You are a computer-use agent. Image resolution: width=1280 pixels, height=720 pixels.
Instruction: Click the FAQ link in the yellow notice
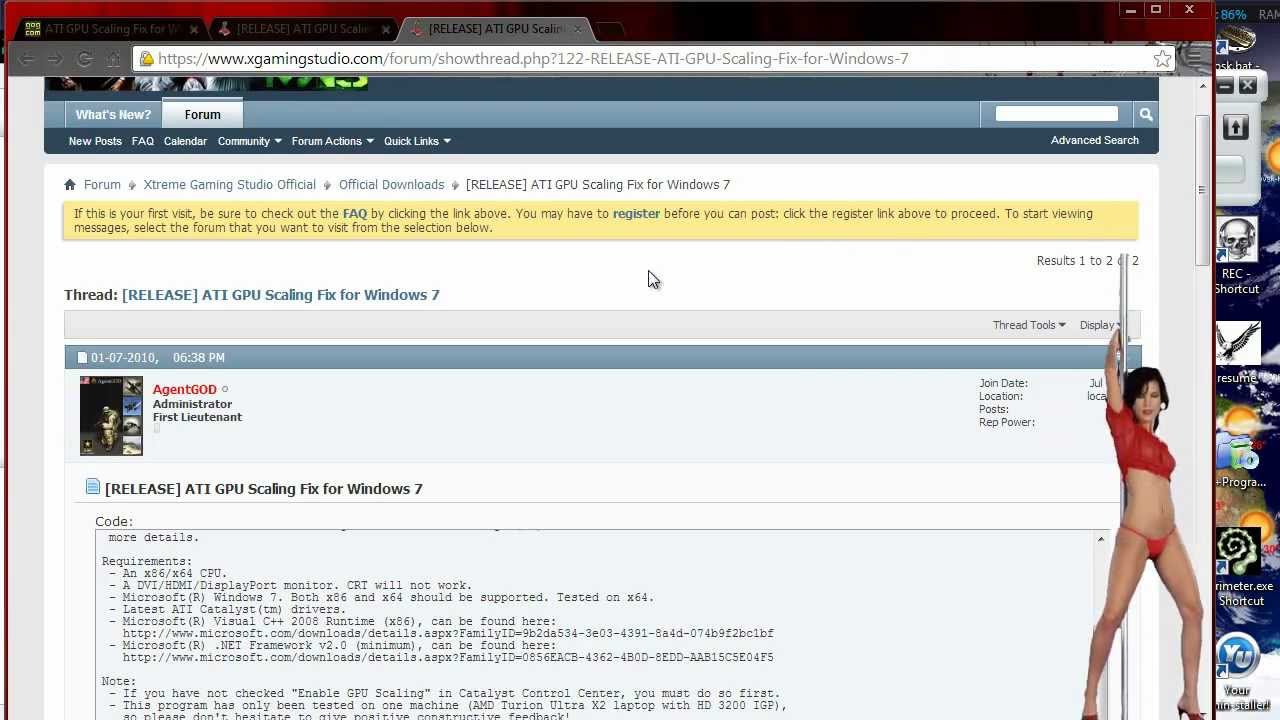coord(355,214)
